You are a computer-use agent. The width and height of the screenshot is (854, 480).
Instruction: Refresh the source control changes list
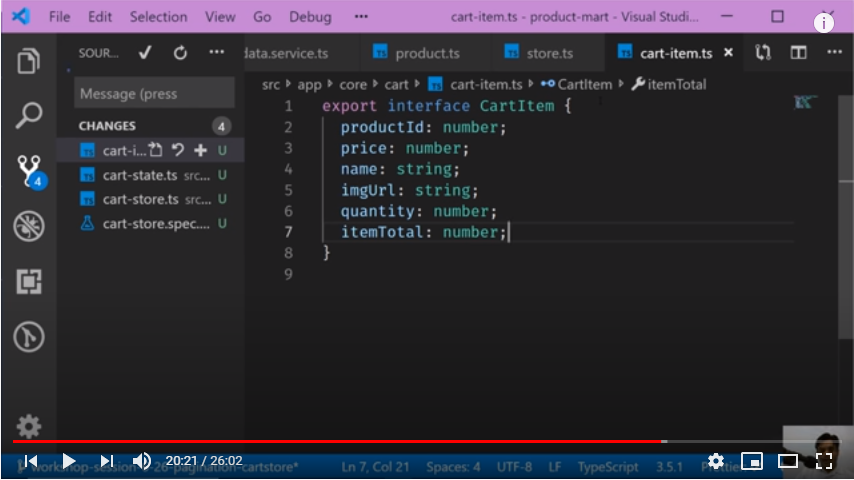tap(180, 52)
